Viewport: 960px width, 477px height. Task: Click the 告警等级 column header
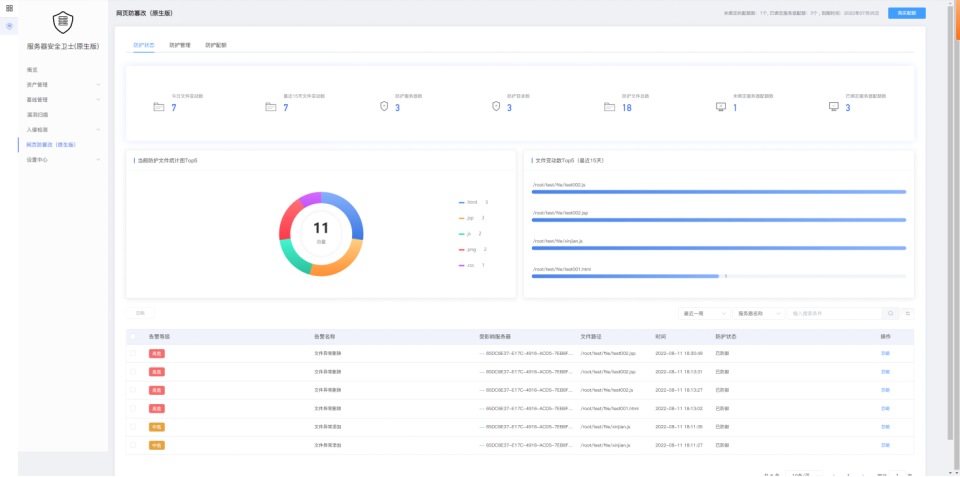(159, 337)
